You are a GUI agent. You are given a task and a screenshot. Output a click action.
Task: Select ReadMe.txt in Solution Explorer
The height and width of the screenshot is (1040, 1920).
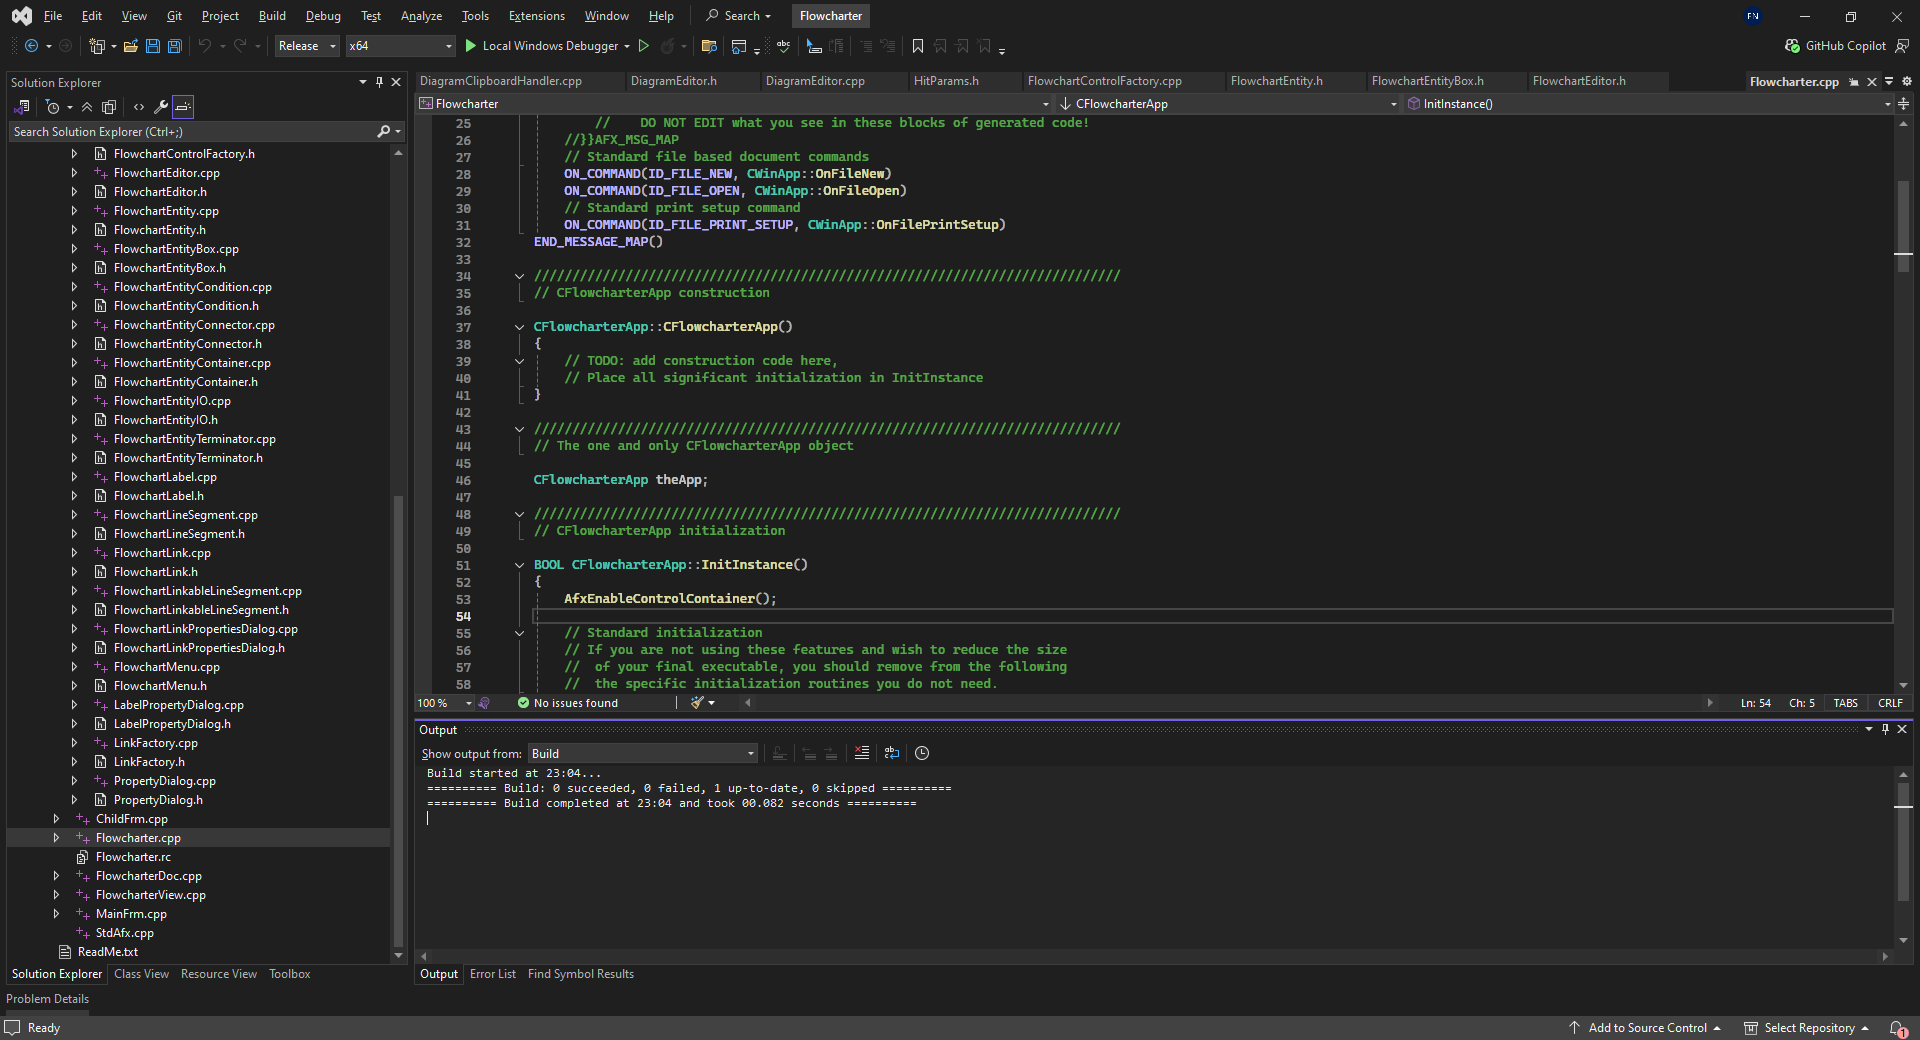tap(108, 952)
